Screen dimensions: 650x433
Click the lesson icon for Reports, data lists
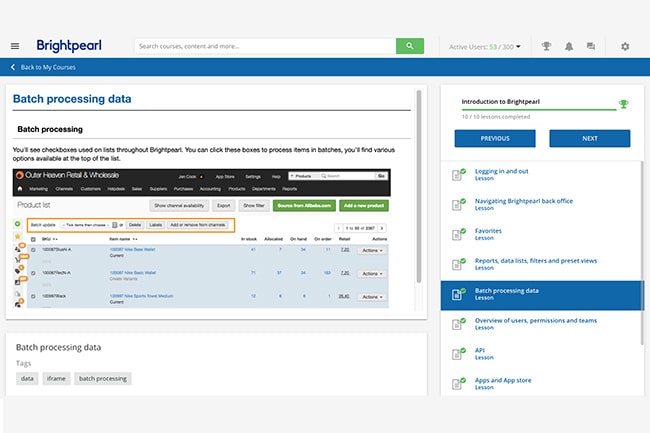(x=458, y=264)
